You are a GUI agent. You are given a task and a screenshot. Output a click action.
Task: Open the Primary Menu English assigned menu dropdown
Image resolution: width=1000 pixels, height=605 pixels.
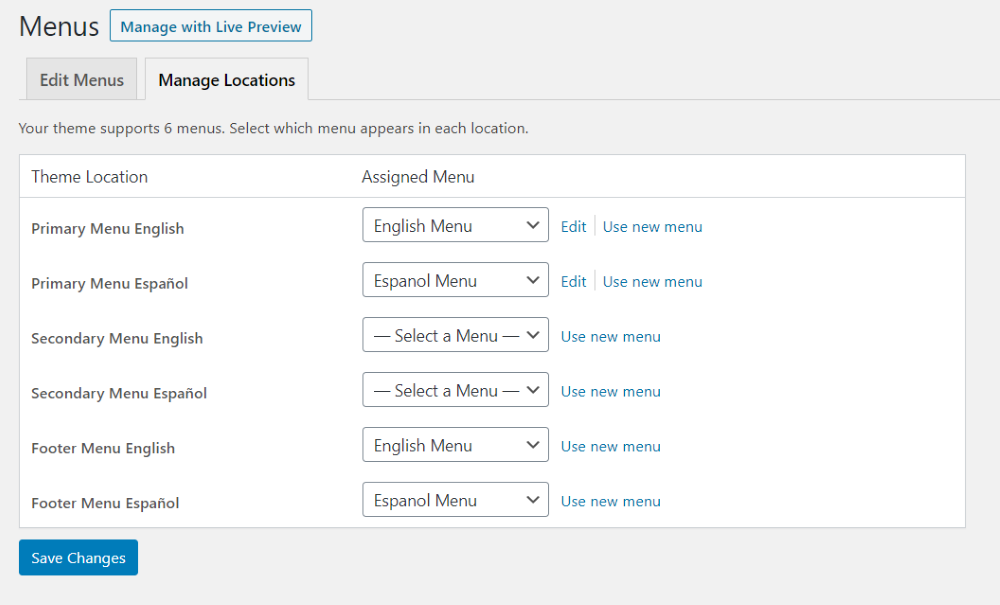455,226
